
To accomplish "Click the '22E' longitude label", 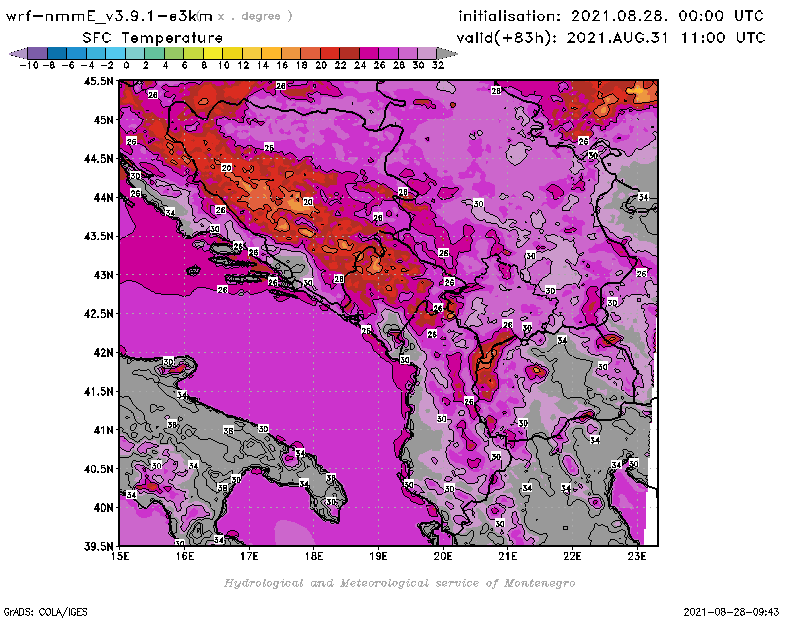I will (x=572, y=556).
